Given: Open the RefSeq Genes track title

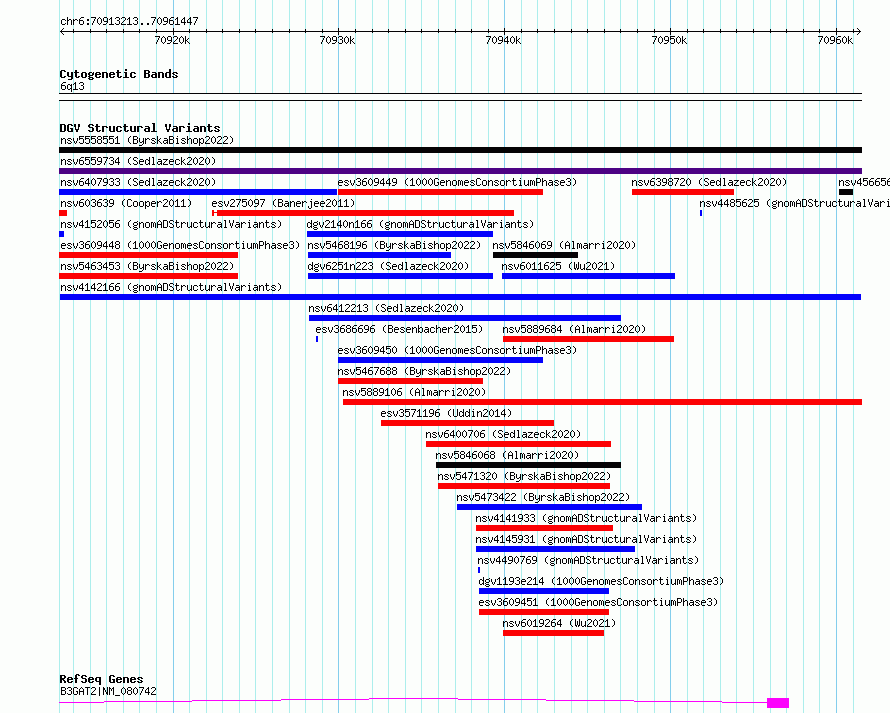Looking at the screenshot, I should tap(101, 679).
